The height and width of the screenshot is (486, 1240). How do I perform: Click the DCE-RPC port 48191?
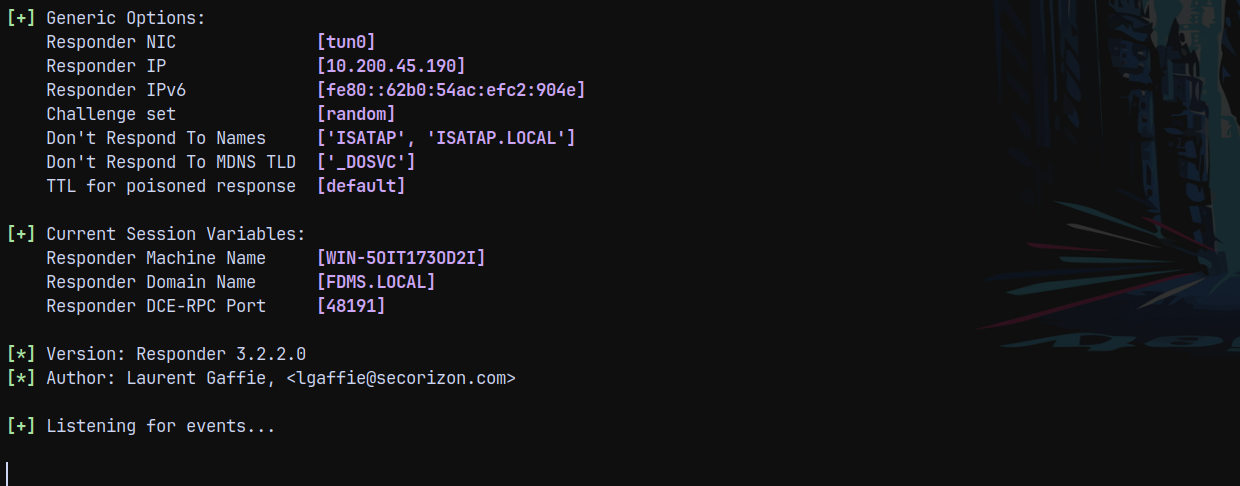click(x=351, y=306)
